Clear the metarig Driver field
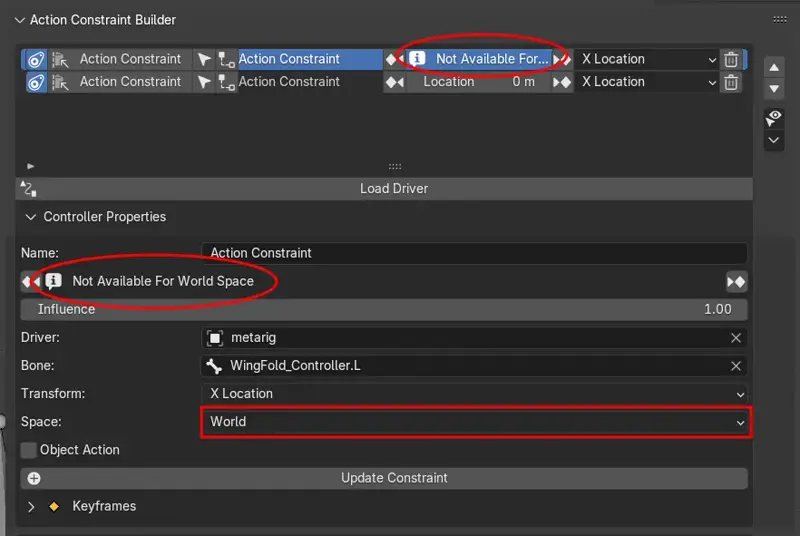This screenshot has width=800, height=536. pyautogui.click(x=736, y=338)
